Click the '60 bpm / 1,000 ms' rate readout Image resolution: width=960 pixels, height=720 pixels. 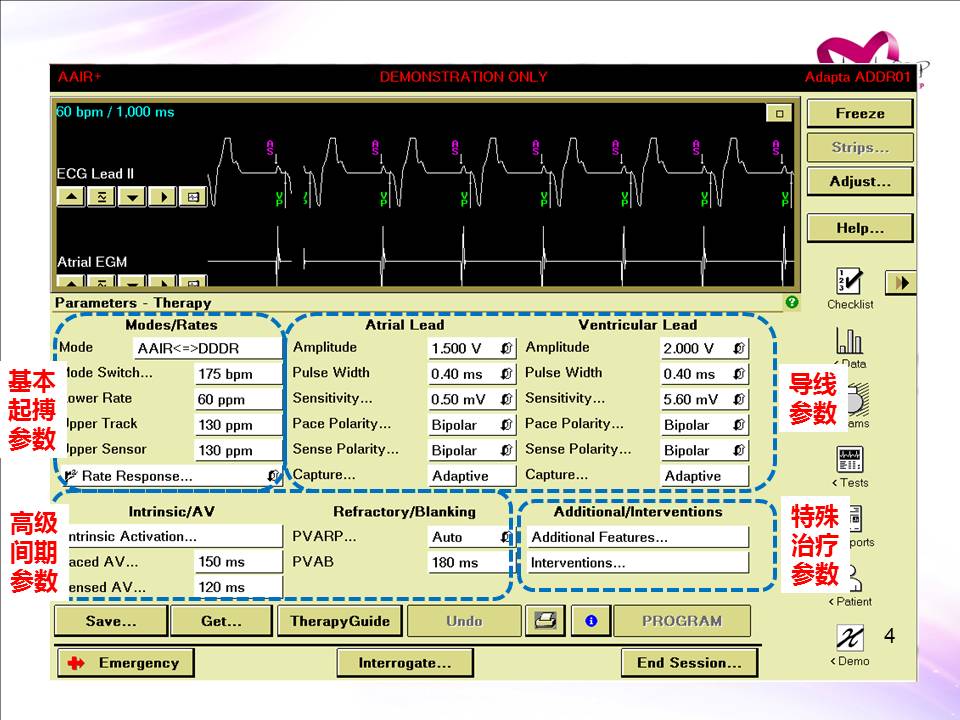coord(115,112)
